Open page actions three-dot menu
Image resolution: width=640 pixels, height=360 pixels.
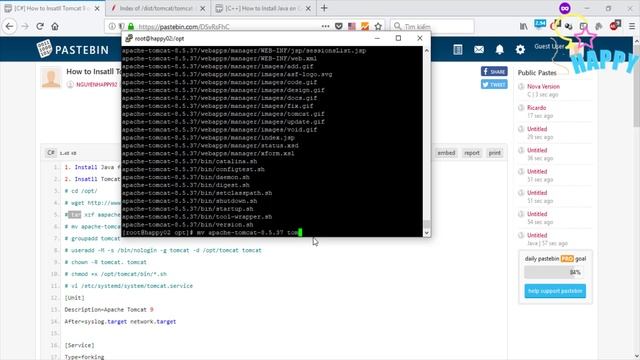tap(325, 27)
